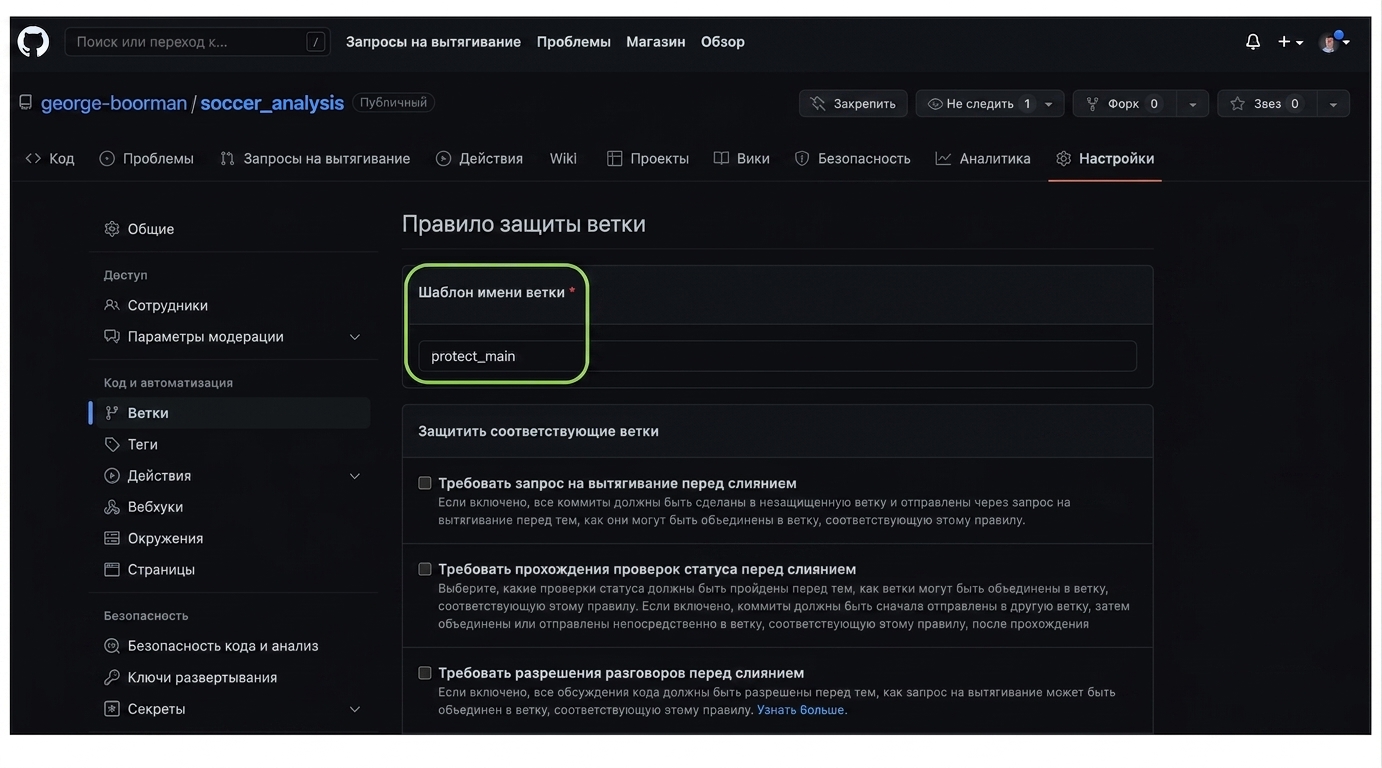The image size is (1382, 768).
Task: Click branch icon next to Ветки
Action: tap(112, 413)
